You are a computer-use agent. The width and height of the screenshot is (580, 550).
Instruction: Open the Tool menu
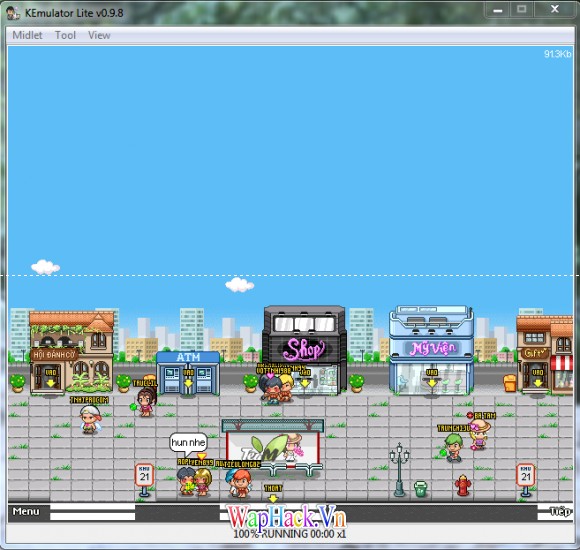click(x=65, y=35)
